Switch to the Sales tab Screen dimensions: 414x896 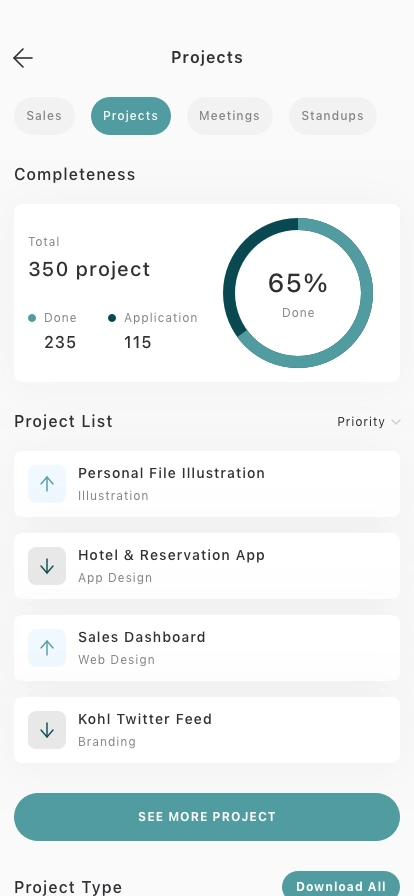[44, 116]
